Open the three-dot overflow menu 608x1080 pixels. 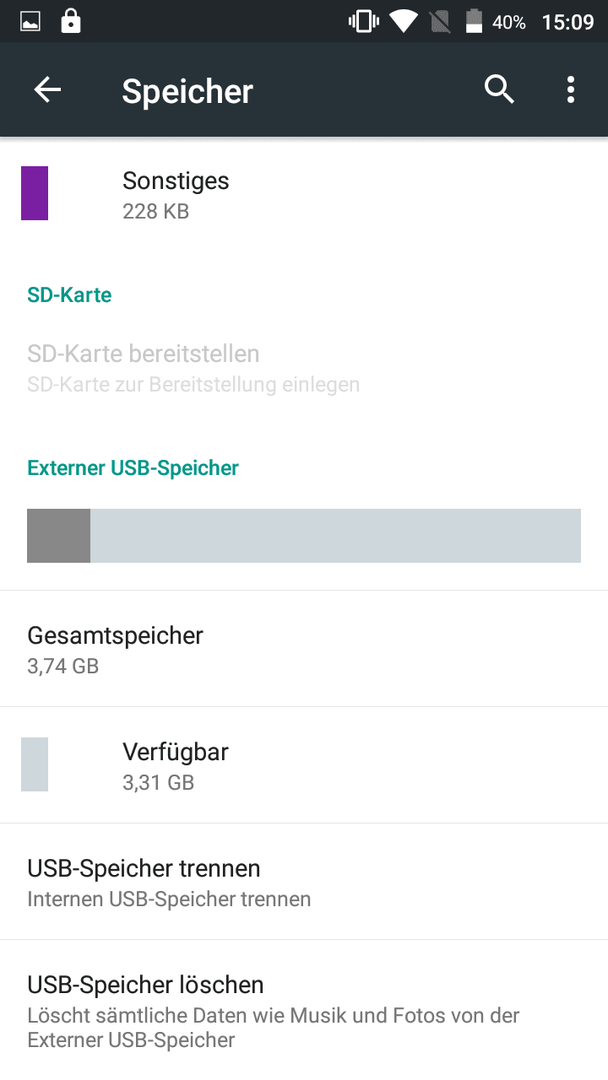[570, 90]
